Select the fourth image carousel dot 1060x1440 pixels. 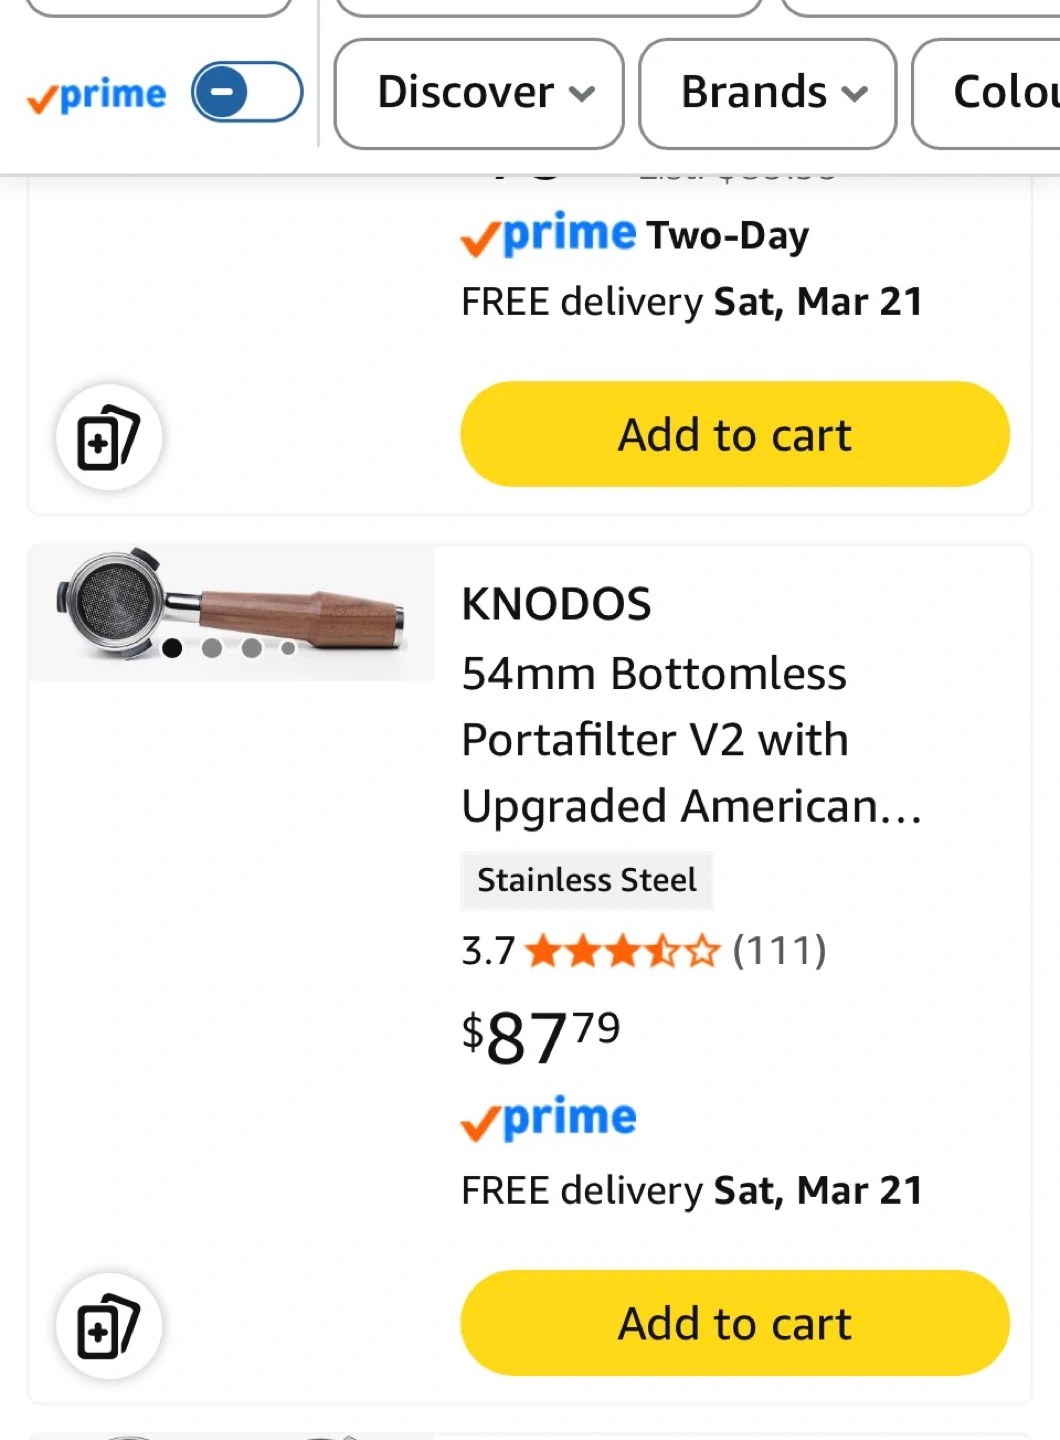(288, 648)
